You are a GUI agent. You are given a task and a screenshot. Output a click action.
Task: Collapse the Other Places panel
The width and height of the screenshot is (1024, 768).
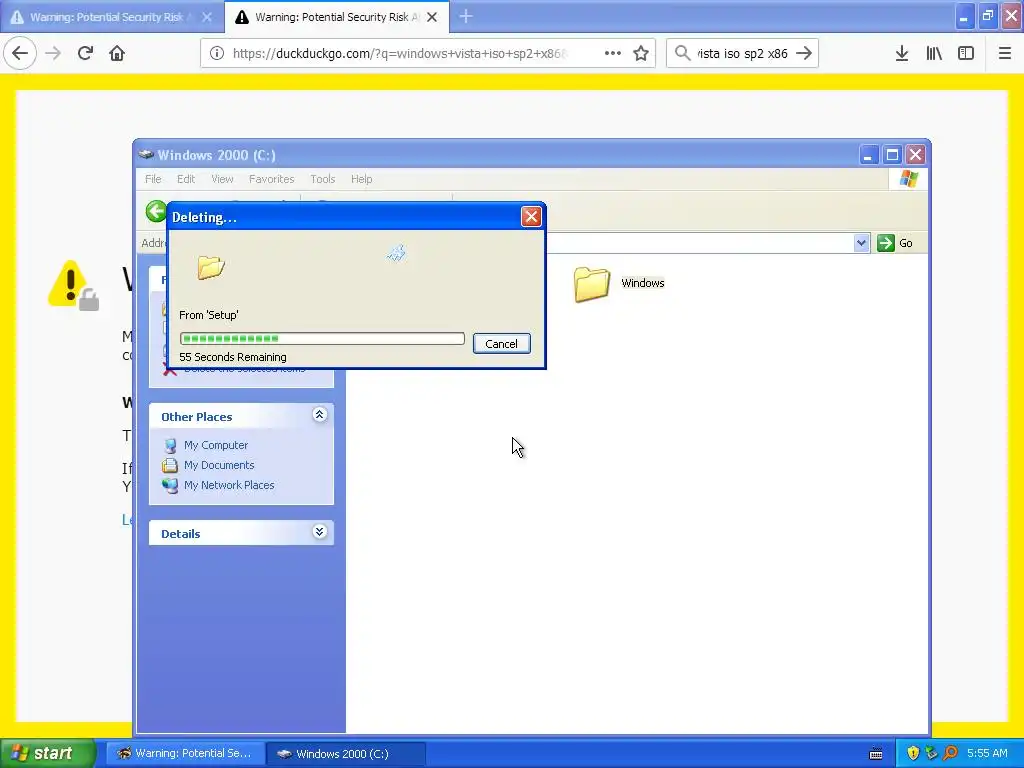click(319, 415)
